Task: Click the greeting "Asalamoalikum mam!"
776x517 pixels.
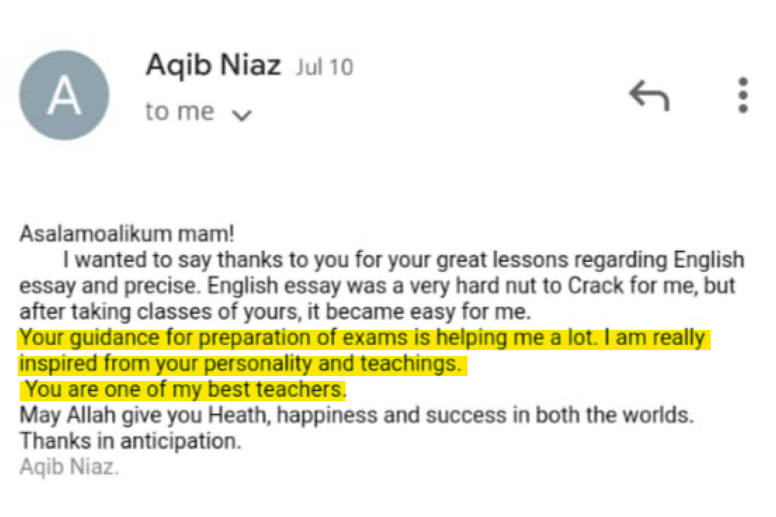Action: pyautogui.click(x=126, y=235)
